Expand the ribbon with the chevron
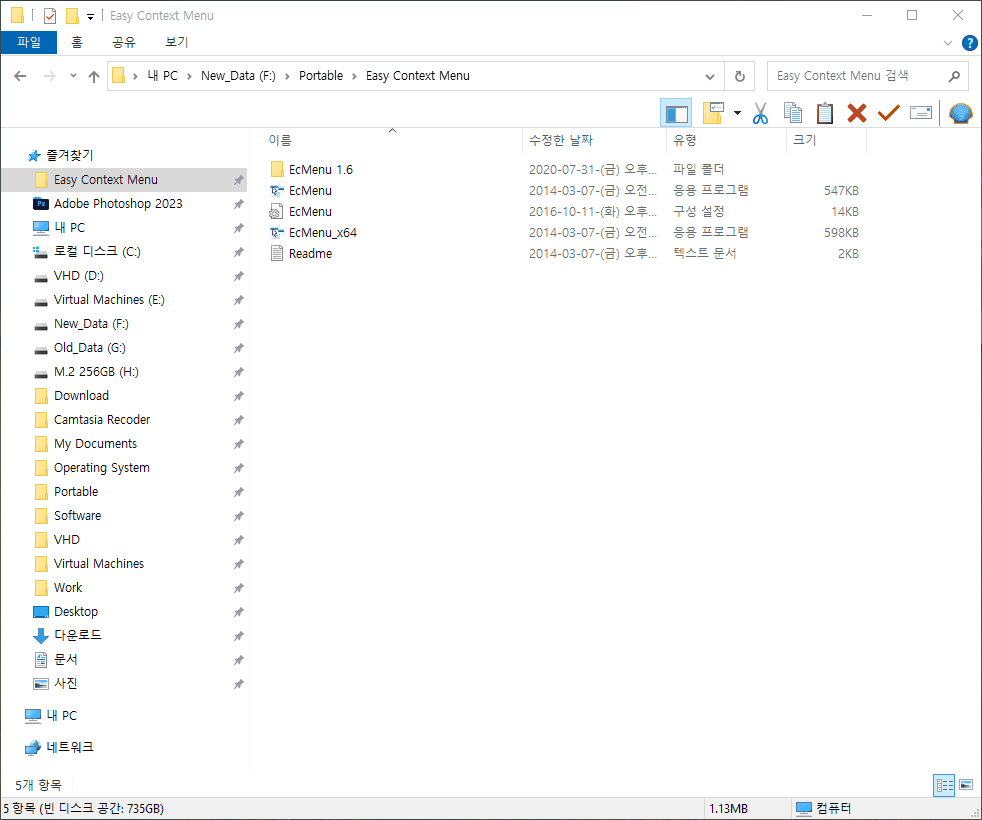Viewport: 982px width, 820px height. click(x=948, y=43)
